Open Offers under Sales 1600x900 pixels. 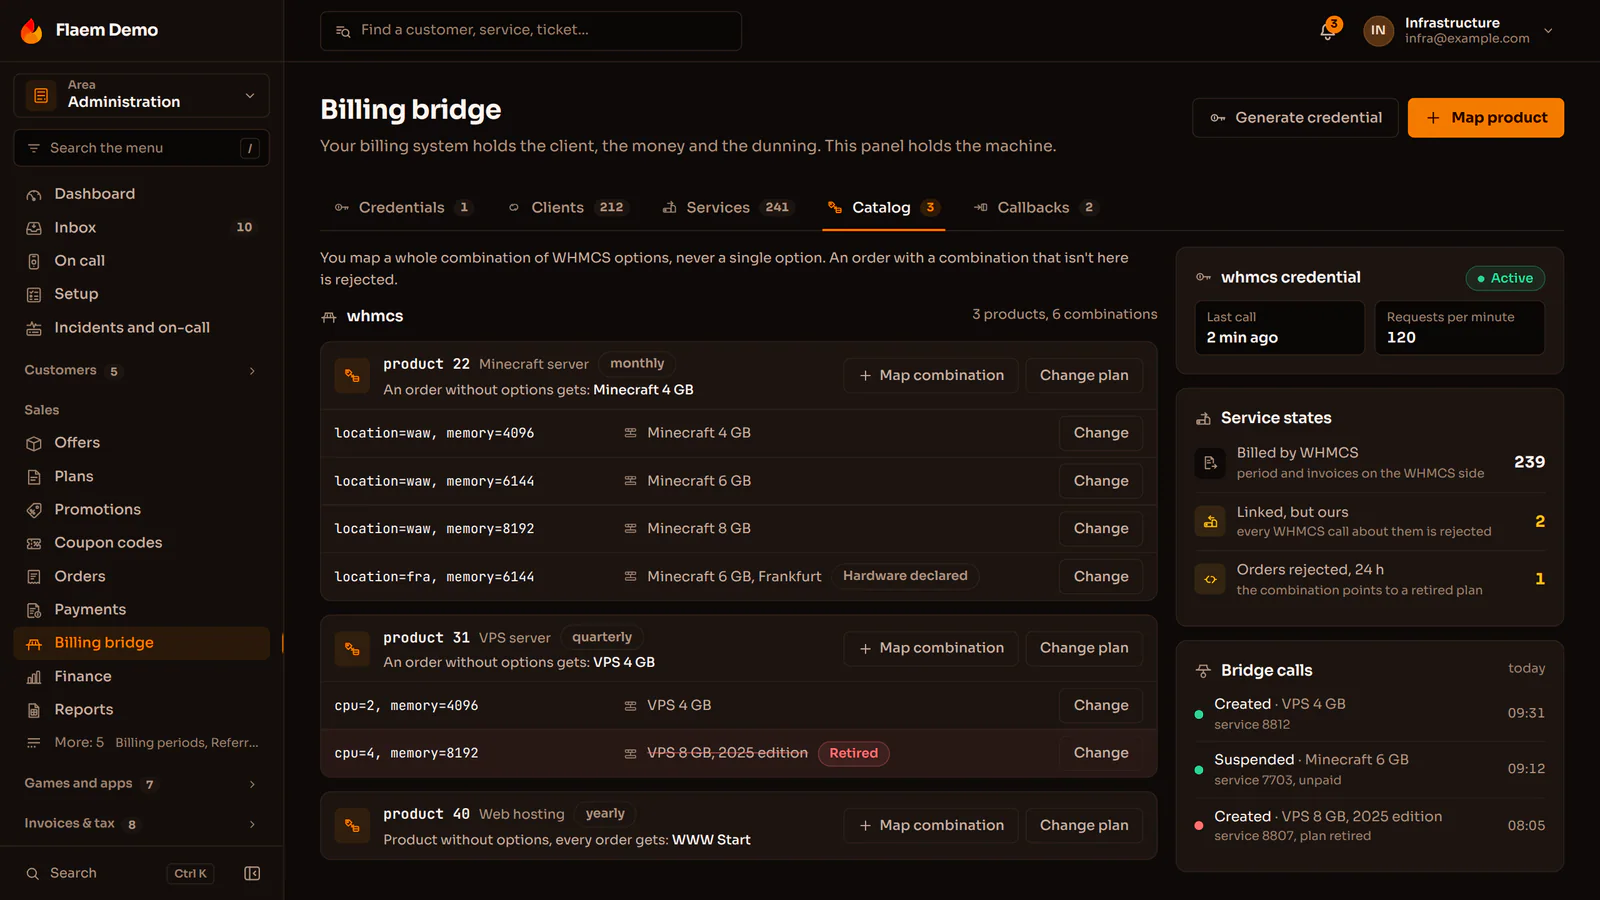141,443
